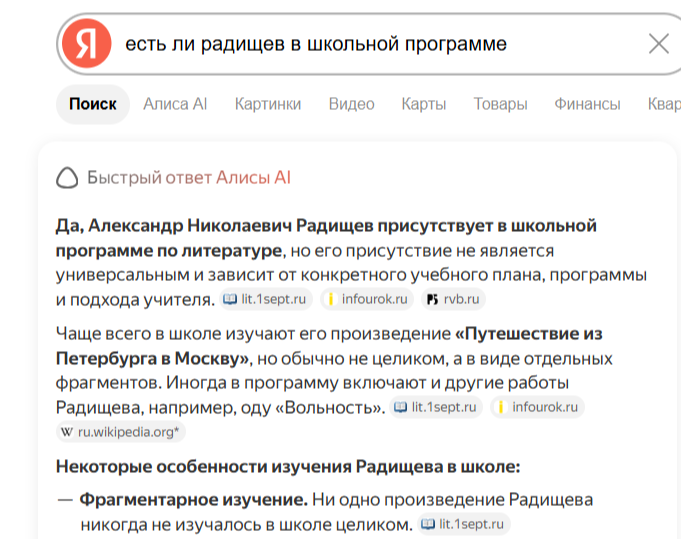Click the heading 'Некоторые особенности изучения Радищева в школе:'
The image size is (681, 539).
[288, 466]
